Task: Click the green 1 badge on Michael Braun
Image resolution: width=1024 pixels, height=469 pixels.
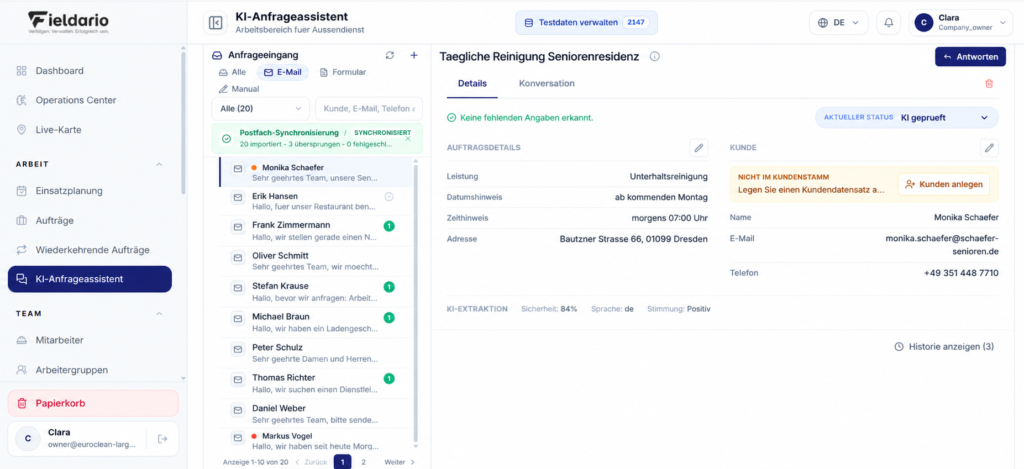Action: tap(389, 317)
